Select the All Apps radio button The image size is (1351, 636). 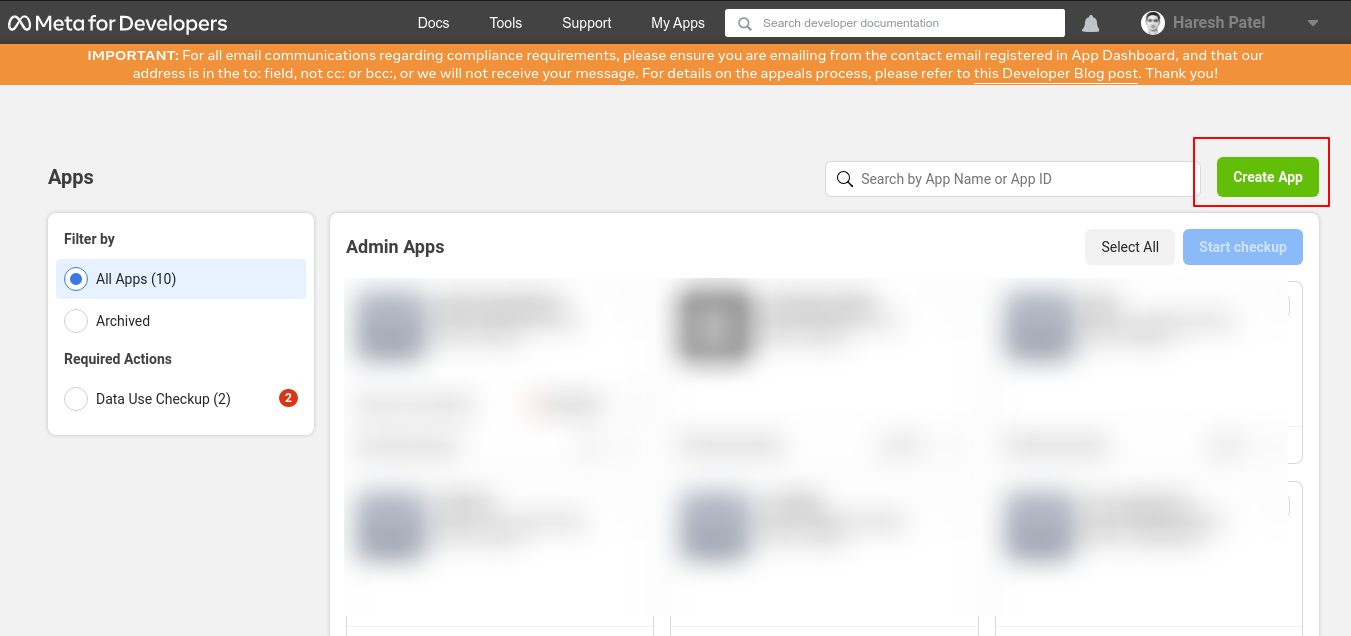pyautogui.click(x=76, y=280)
